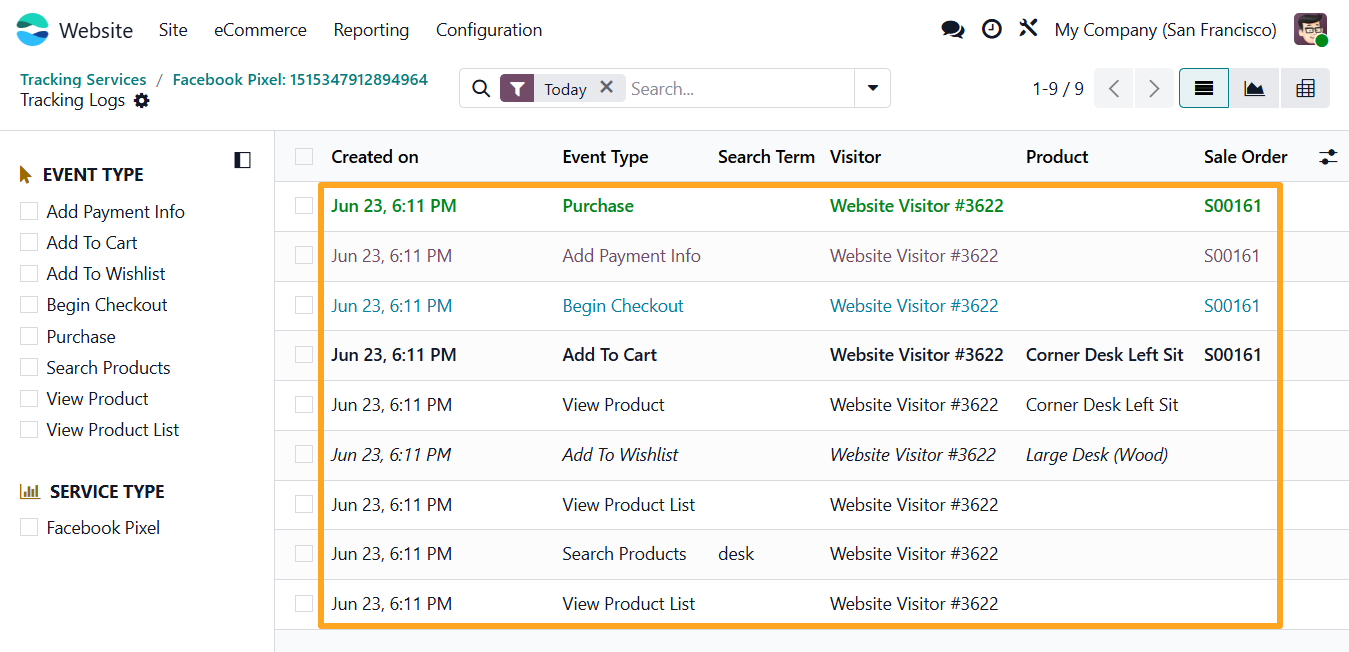Click the search magnifier icon
This screenshot has width=1349, height=652.
[x=481, y=89]
